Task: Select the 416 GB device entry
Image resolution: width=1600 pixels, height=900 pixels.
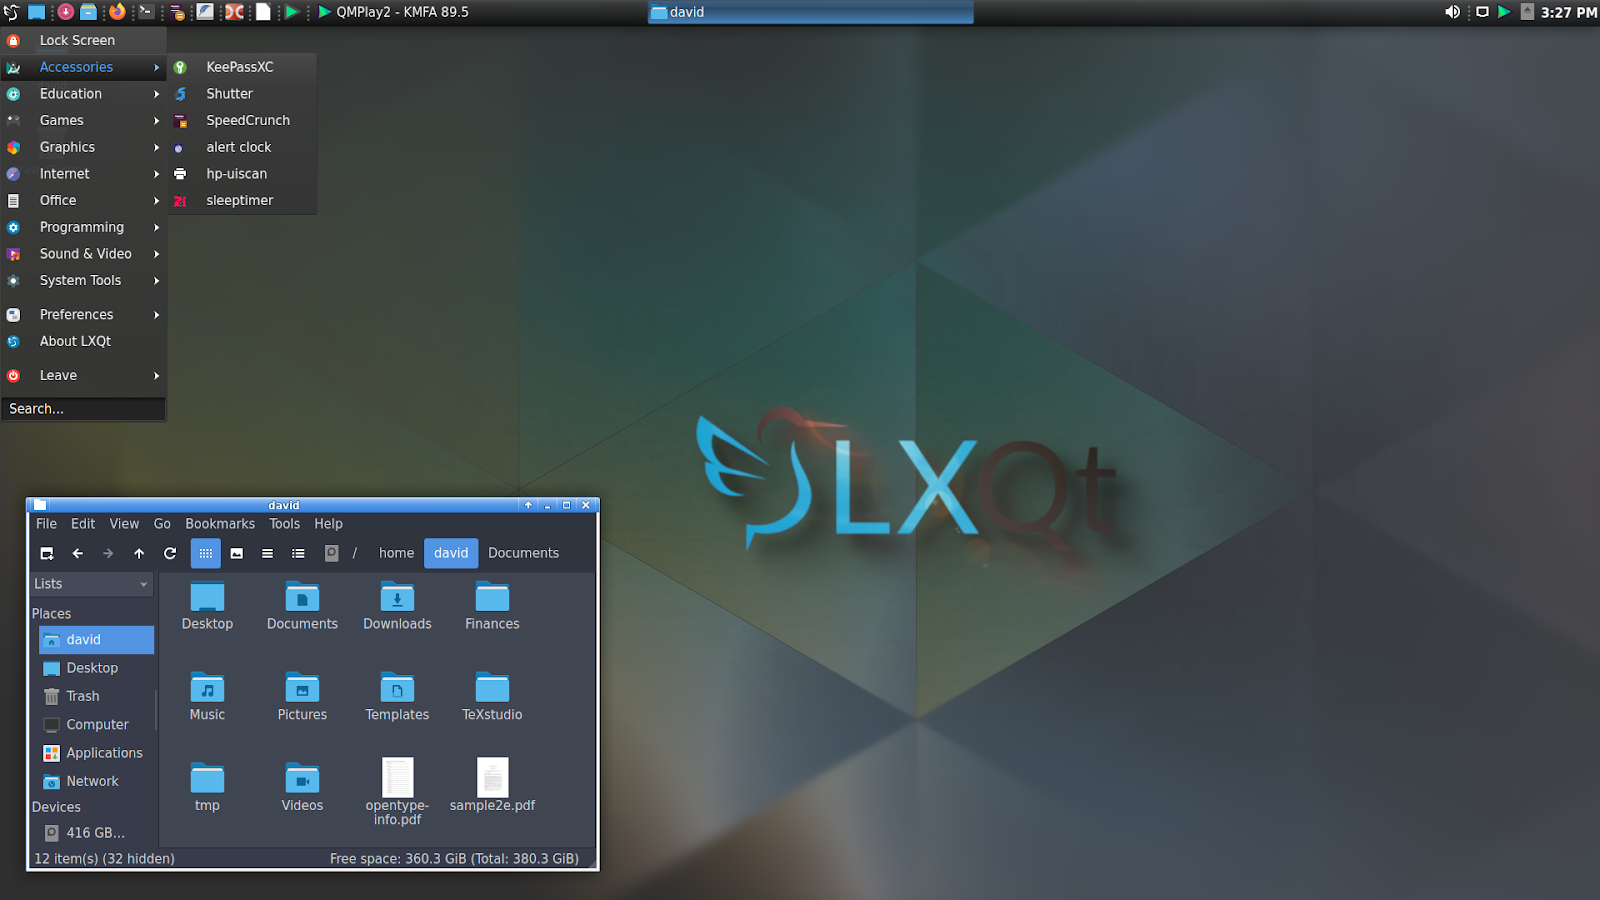Action: click(x=96, y=833)
